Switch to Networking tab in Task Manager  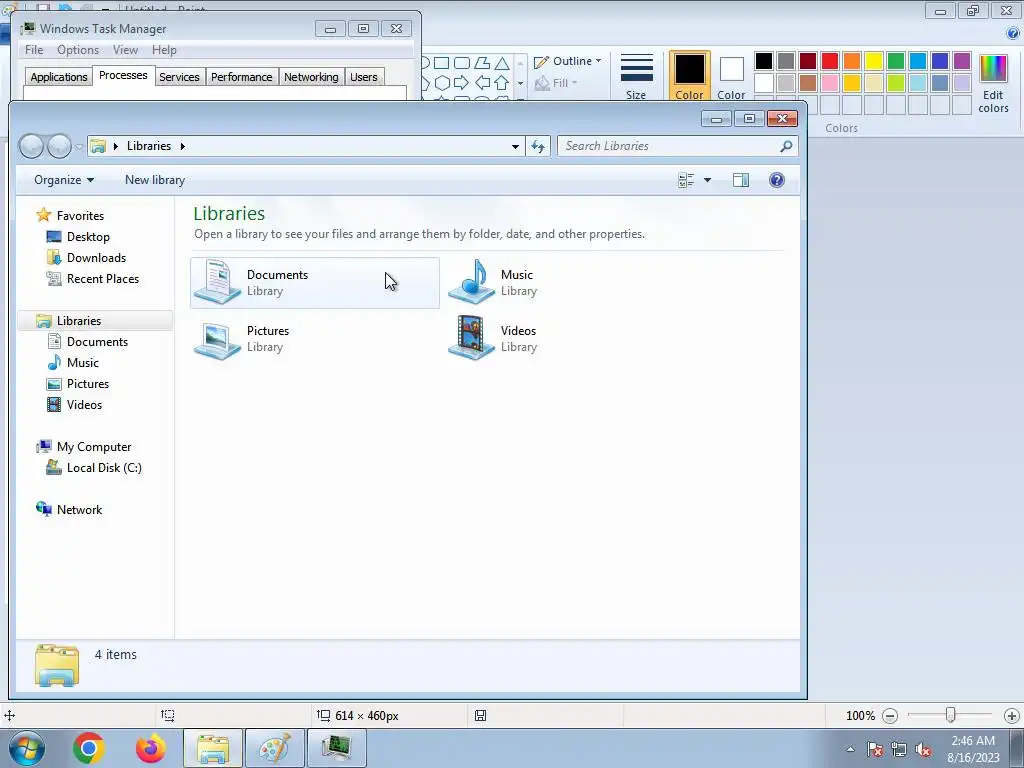(x=311, y=77)
